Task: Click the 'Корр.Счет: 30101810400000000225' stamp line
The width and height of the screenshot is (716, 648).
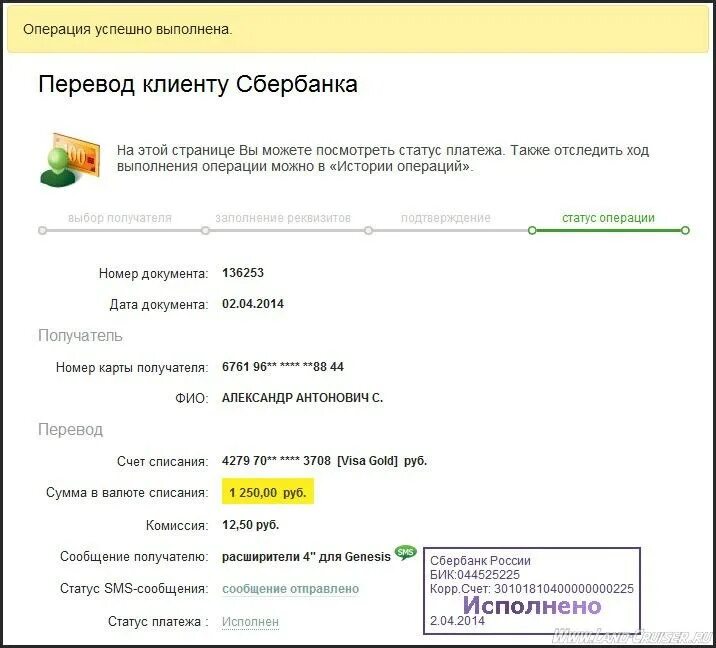Action: [532, 589]
